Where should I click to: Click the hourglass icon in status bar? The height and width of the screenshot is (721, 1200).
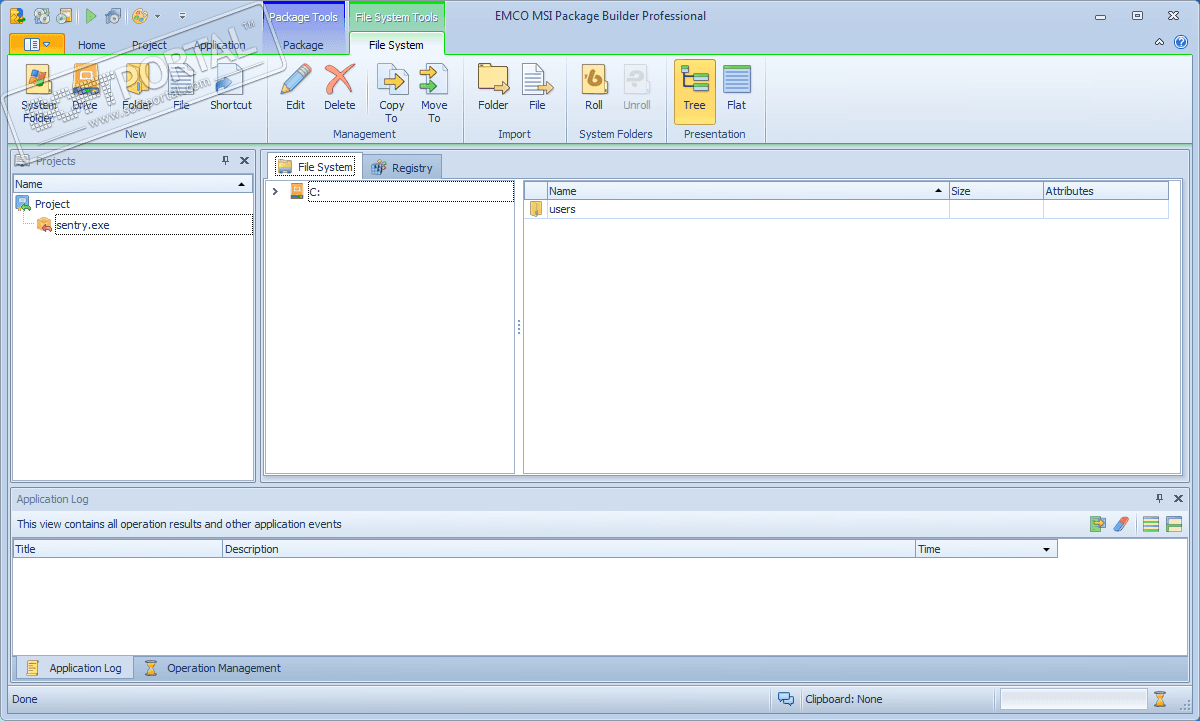[x=1160, y=699]
